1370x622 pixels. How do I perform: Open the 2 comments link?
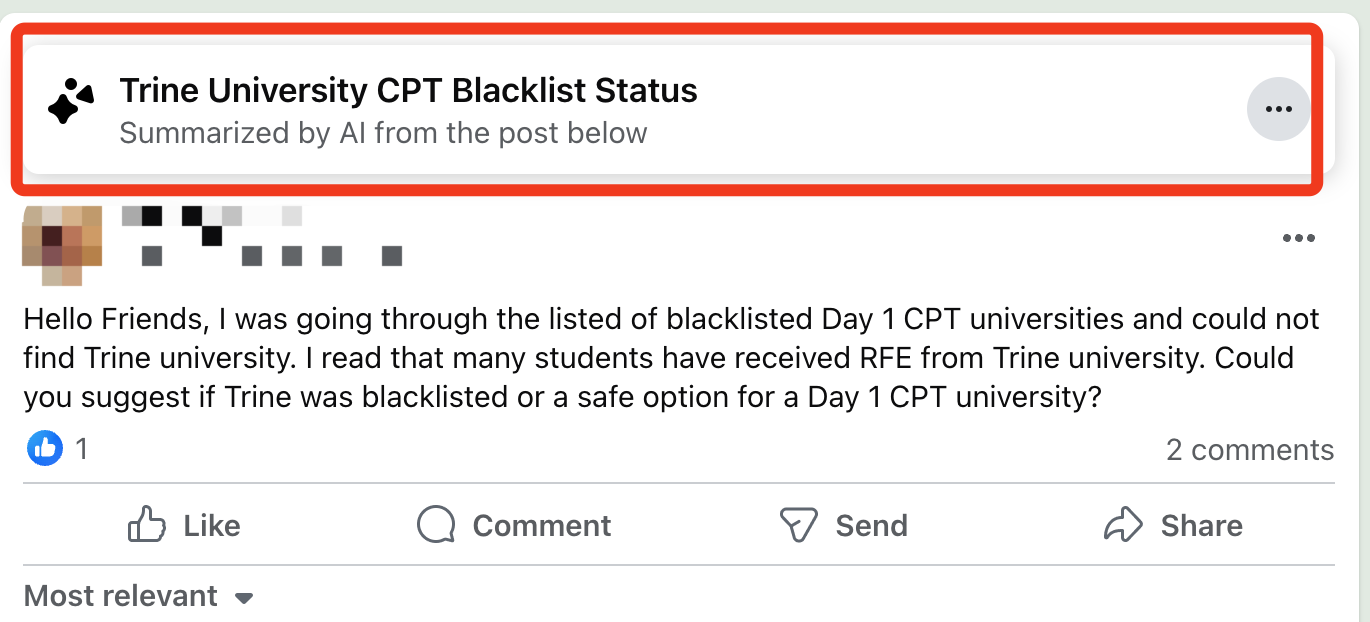tap(1250, 450)
